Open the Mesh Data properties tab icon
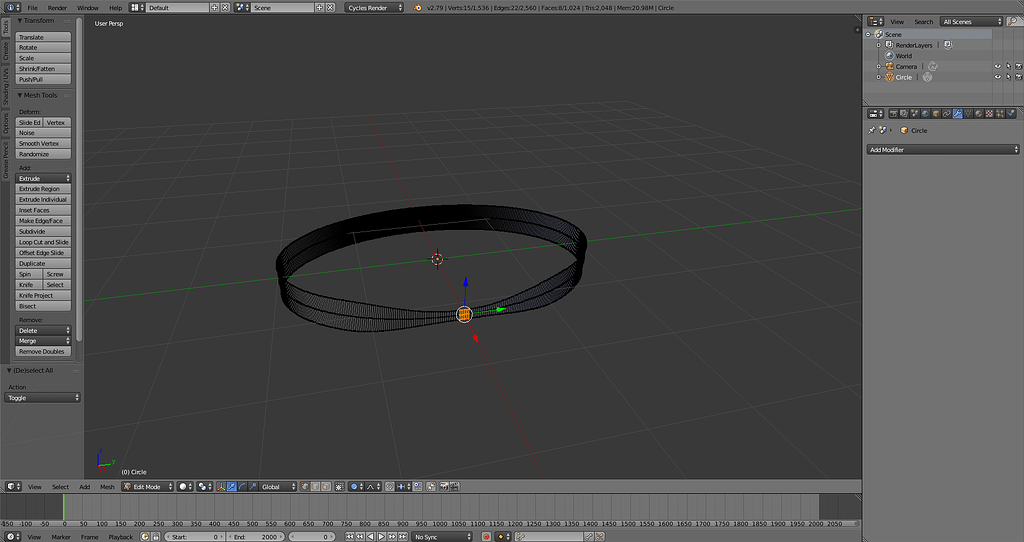 point(968,114)
